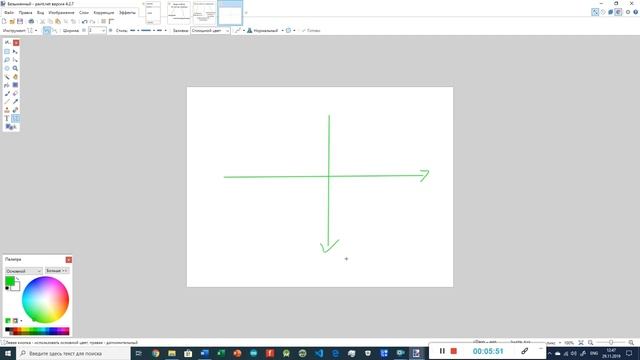The height and width of the screenshot is (360, 640).
Task: Select the Move Selected Pixels tool
Action: coord(15,52)
